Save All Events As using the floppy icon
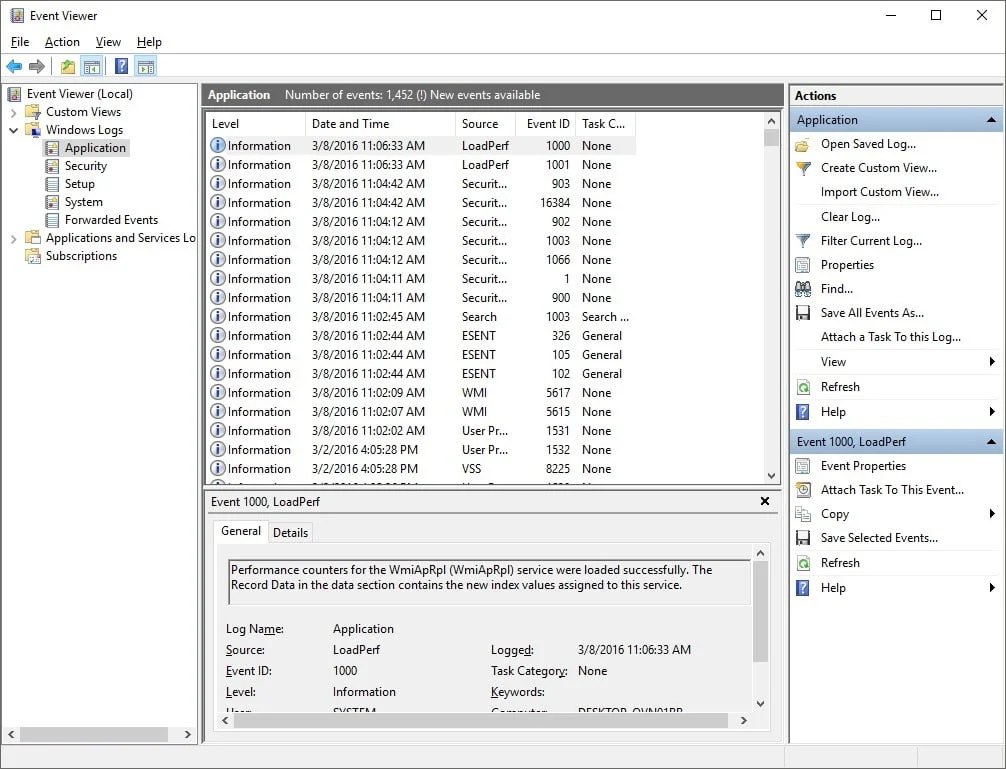This screenshot has width=1006, height=769. (x=803, y=312)
